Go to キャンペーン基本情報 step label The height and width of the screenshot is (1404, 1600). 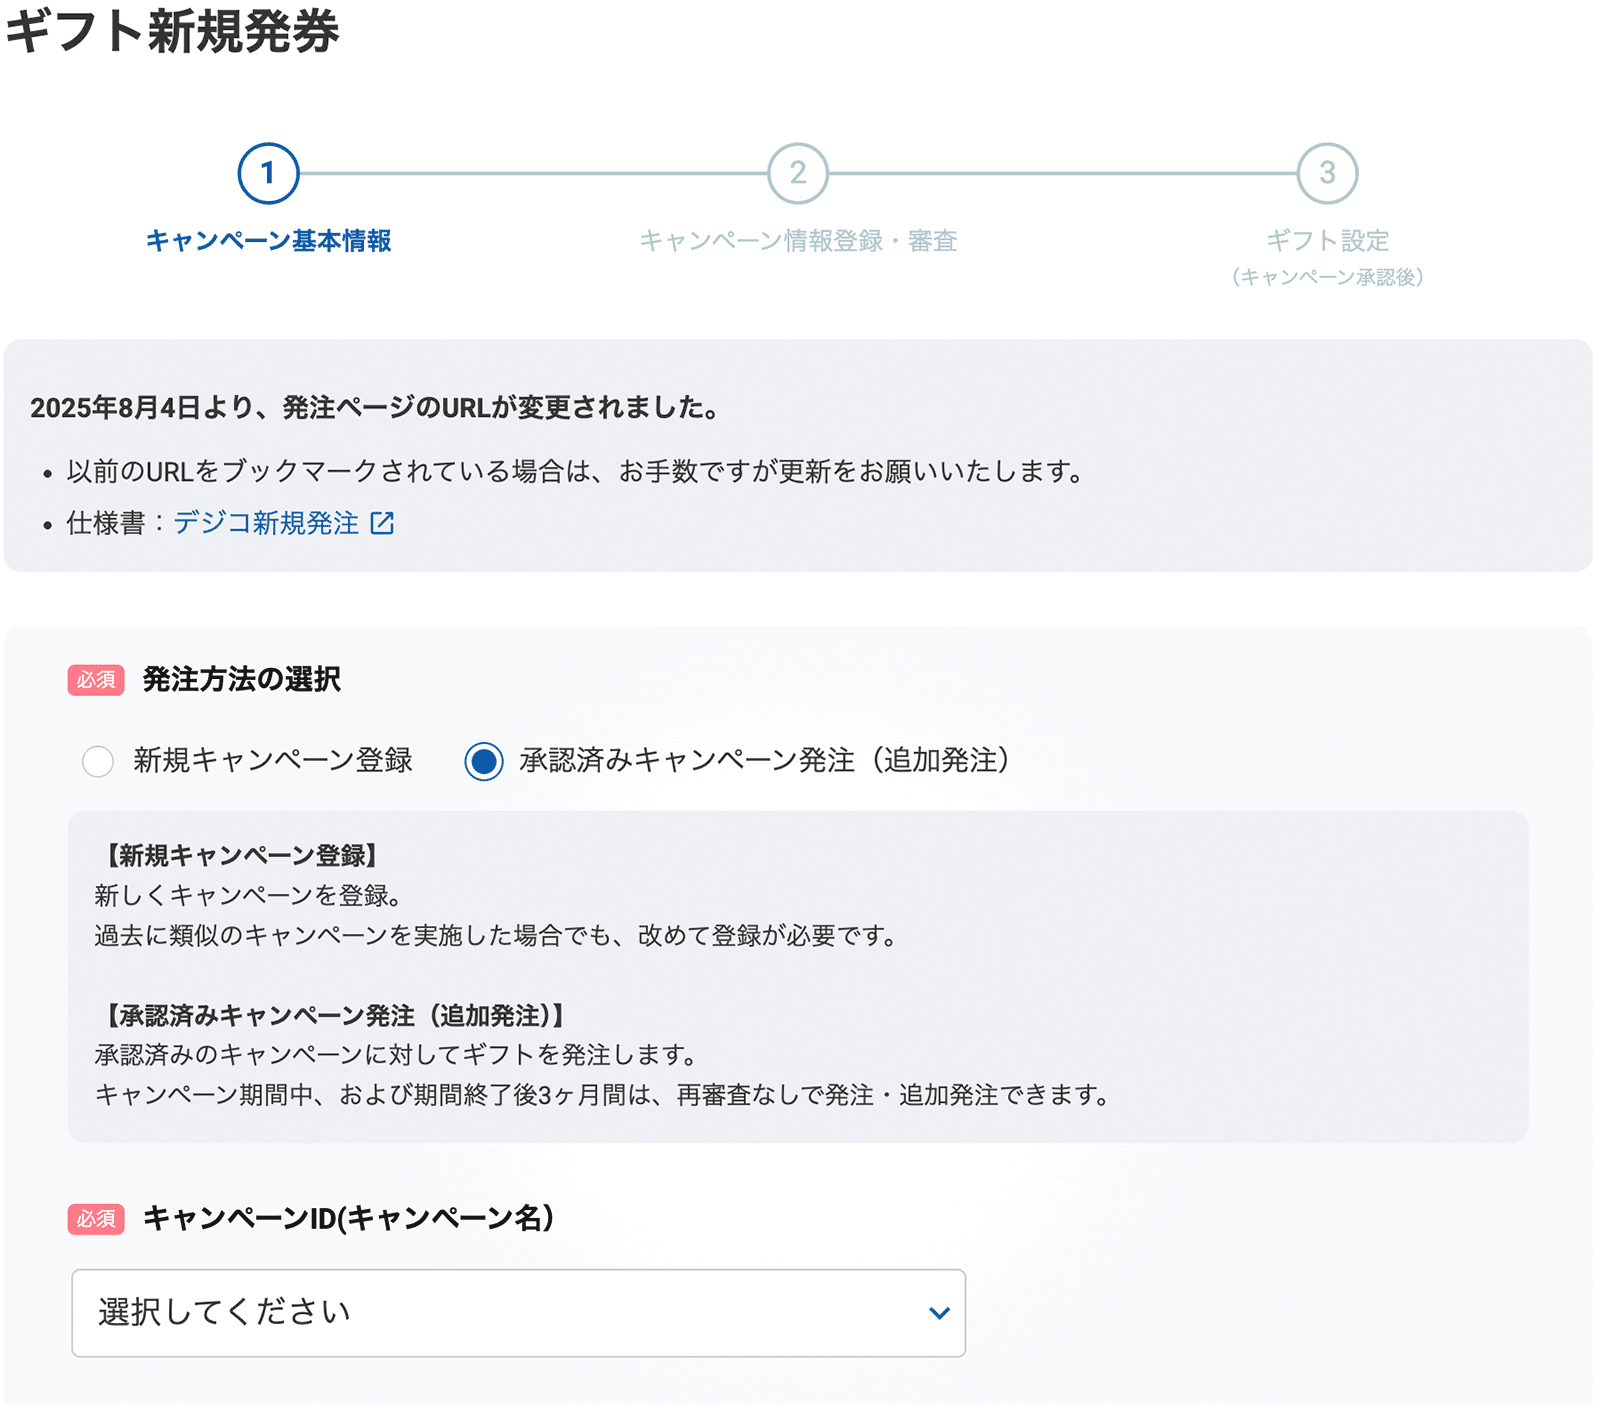pos(268,241)
